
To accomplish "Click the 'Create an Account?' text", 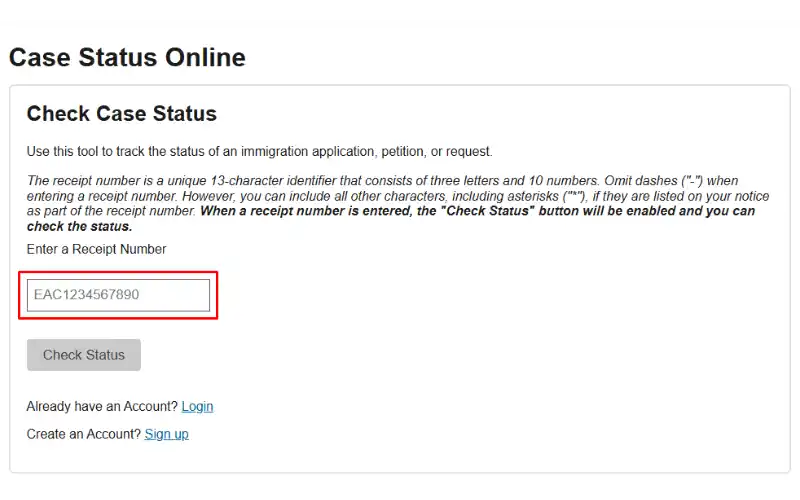I will pyautogui.click(x=84, y=434).
